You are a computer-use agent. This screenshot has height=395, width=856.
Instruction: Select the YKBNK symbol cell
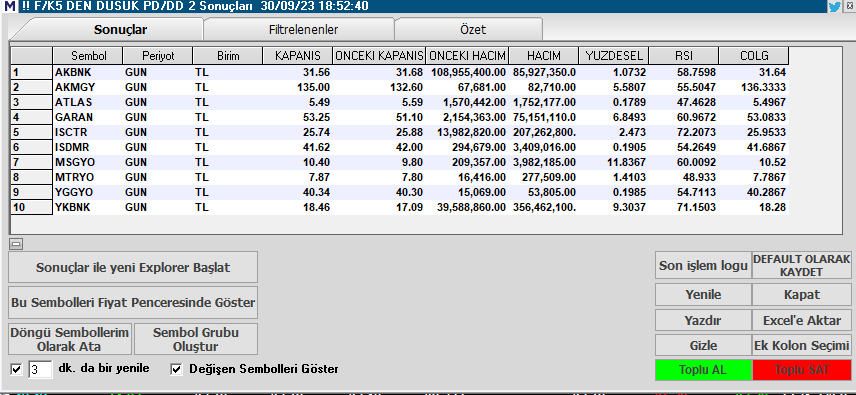click(88, 207)
